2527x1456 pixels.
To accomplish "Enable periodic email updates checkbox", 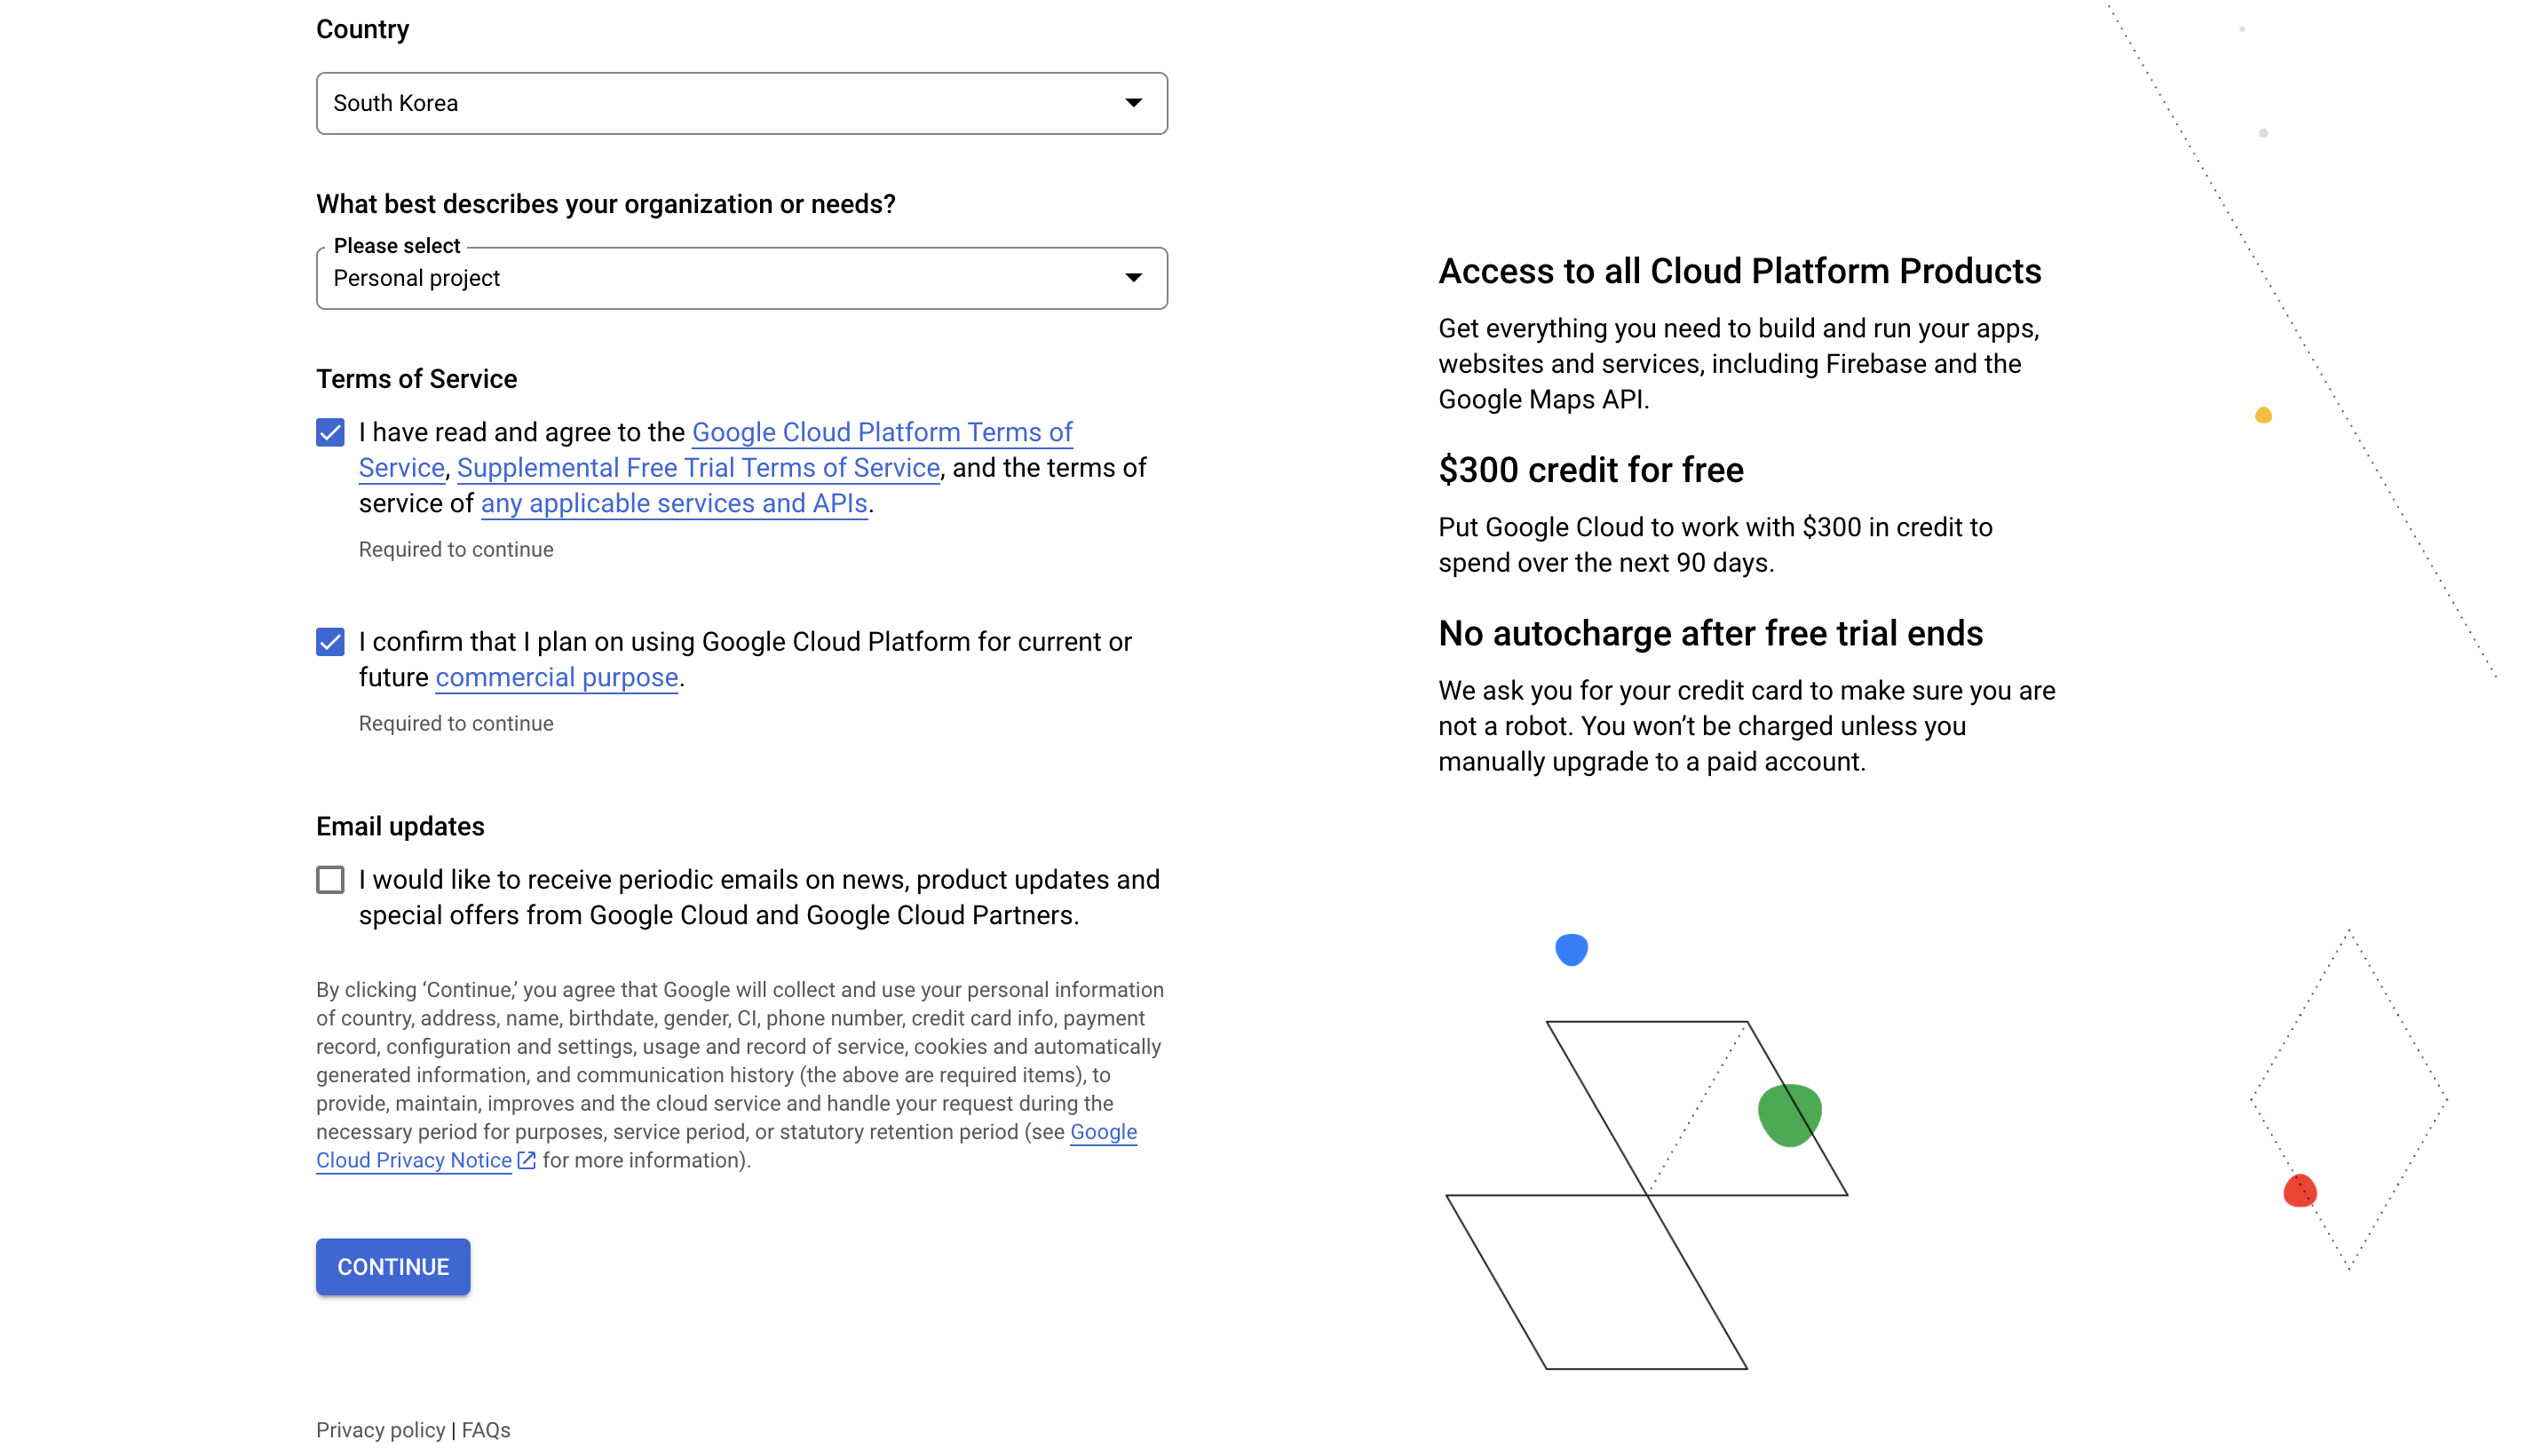I will pyautogui.click(x=330, y=880).
